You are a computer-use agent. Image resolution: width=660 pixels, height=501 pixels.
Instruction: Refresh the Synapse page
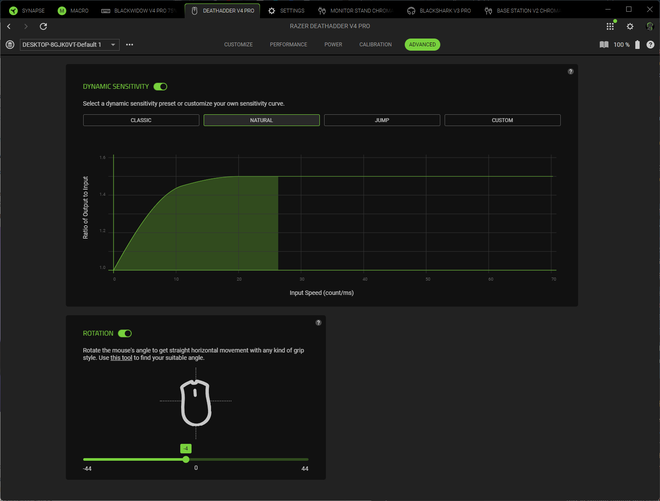click(x=43, y=26)
